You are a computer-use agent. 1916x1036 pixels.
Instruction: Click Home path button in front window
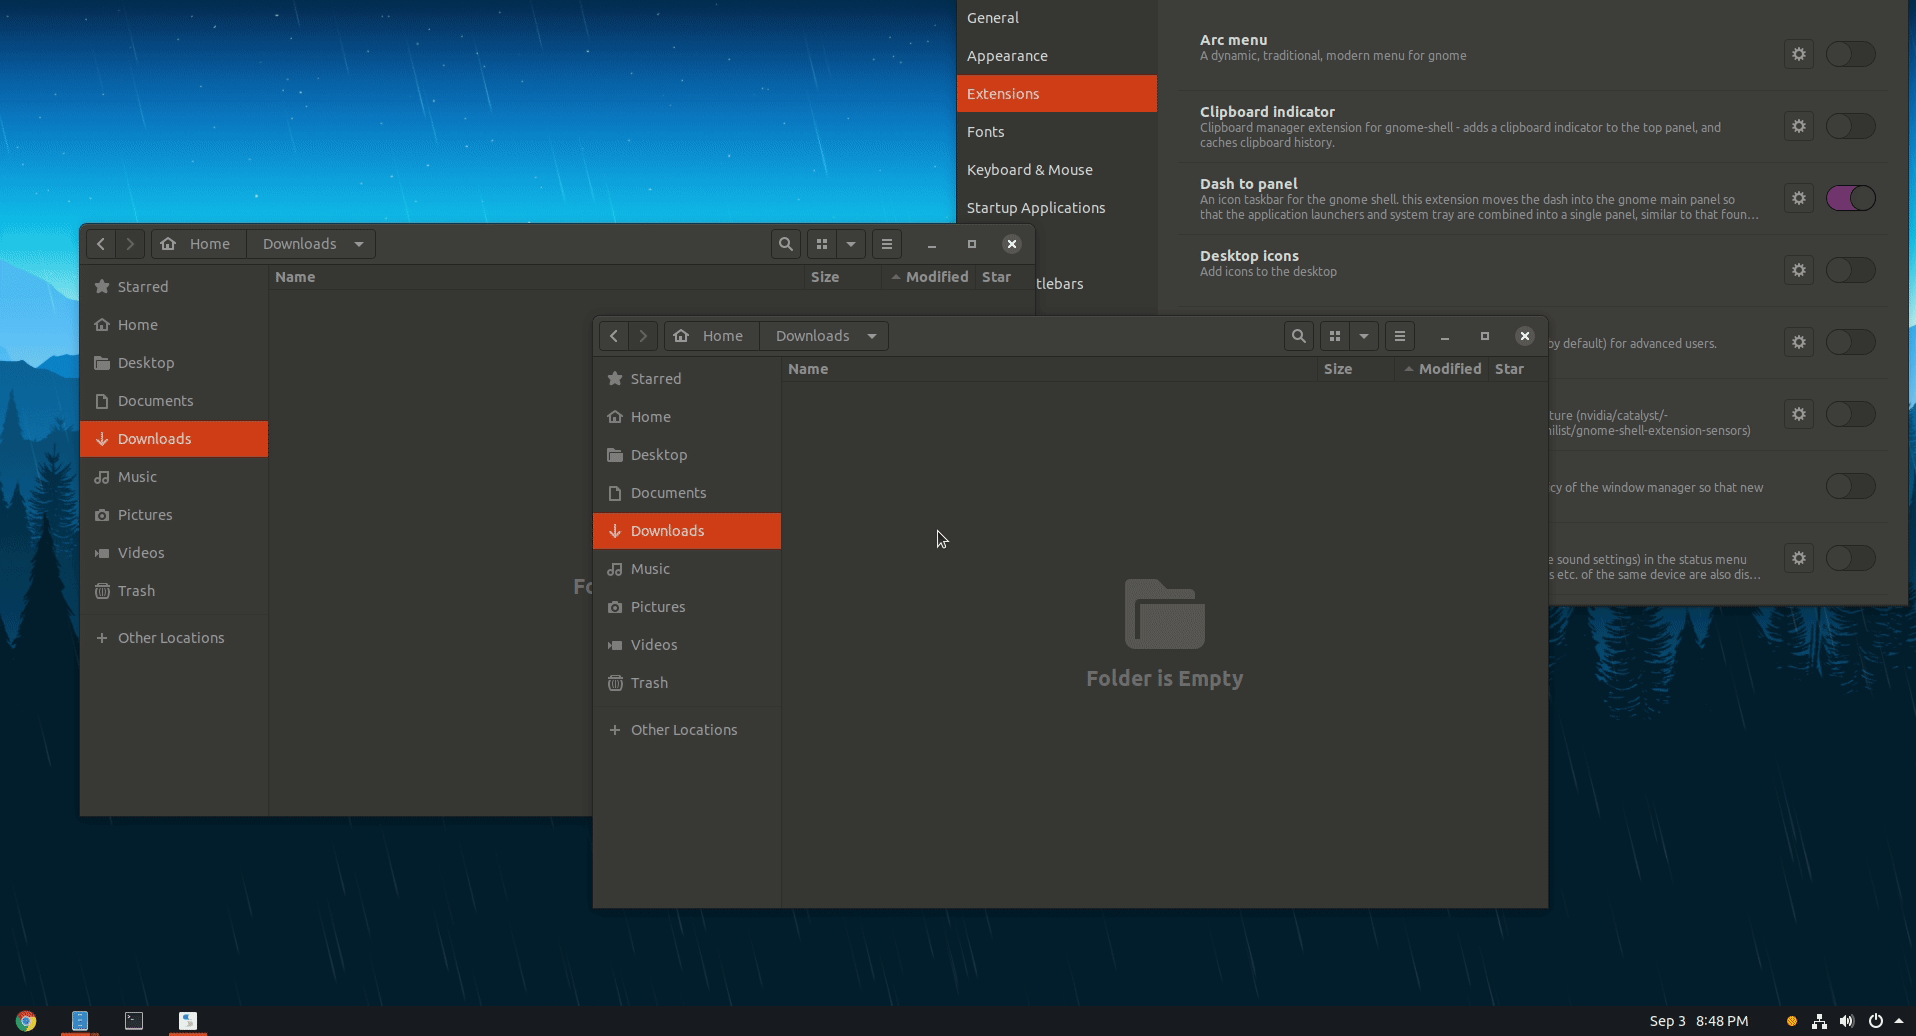tap(712, 336)
